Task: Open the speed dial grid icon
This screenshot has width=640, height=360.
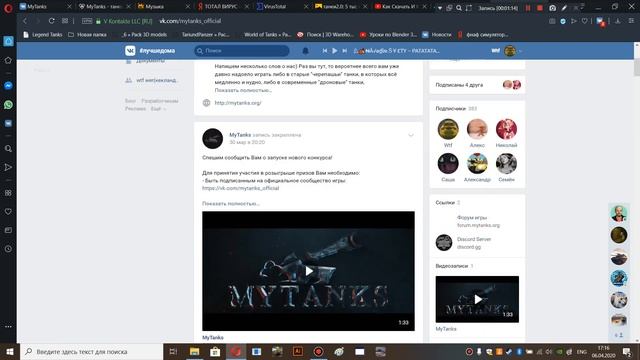Action: point(65,21)
